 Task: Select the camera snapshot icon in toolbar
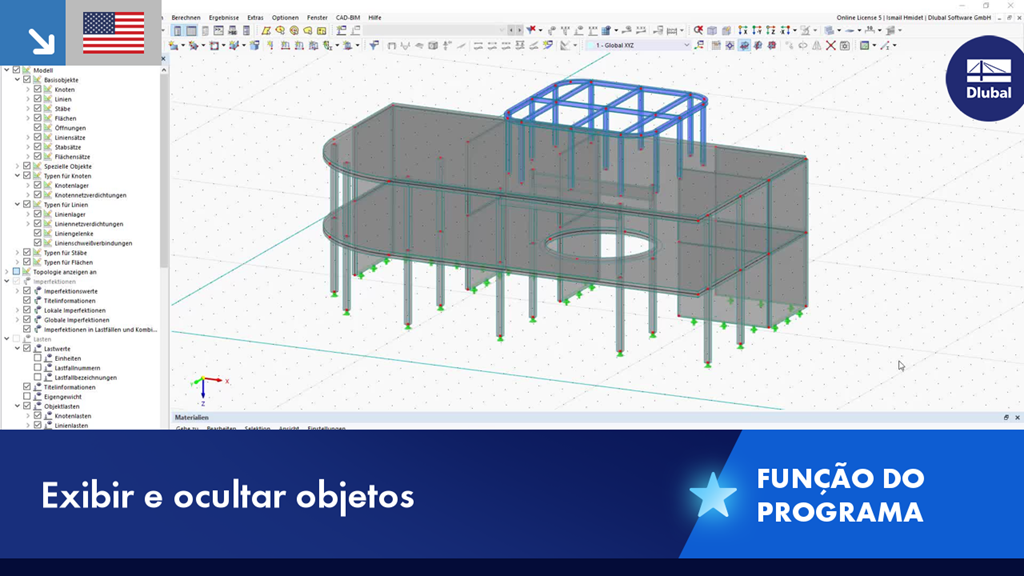(x=845, y=43)
